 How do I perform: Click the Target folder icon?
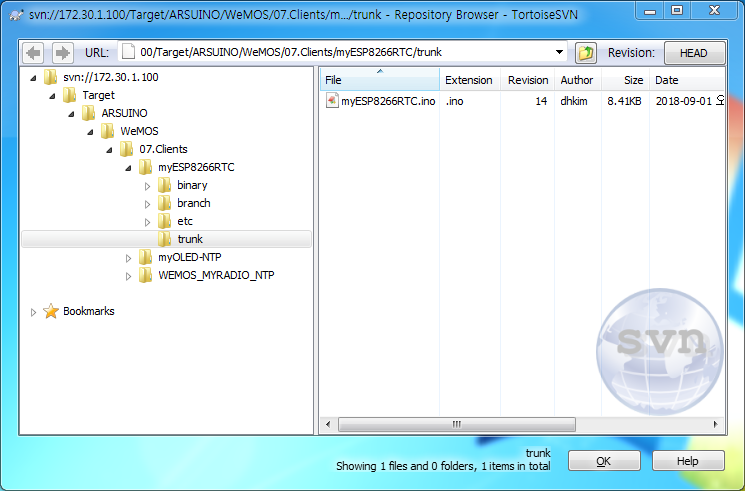(69, 95)
